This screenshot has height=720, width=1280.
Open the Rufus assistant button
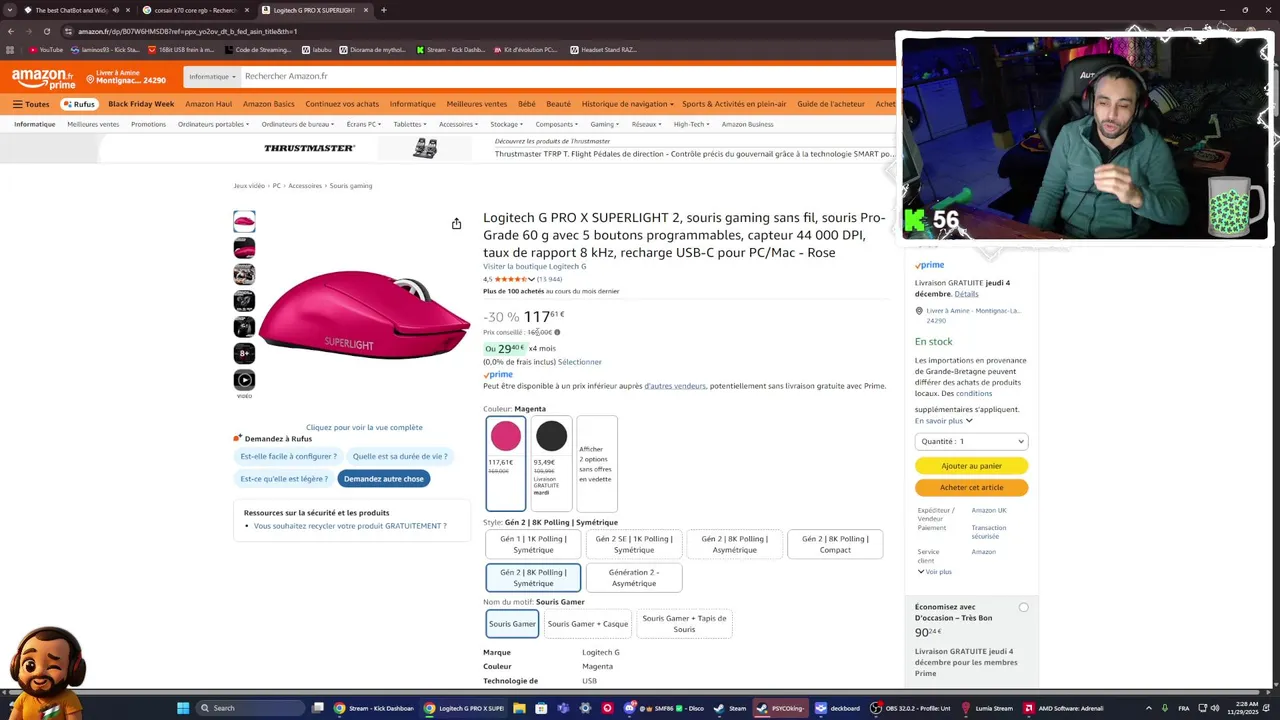(79, 104)
